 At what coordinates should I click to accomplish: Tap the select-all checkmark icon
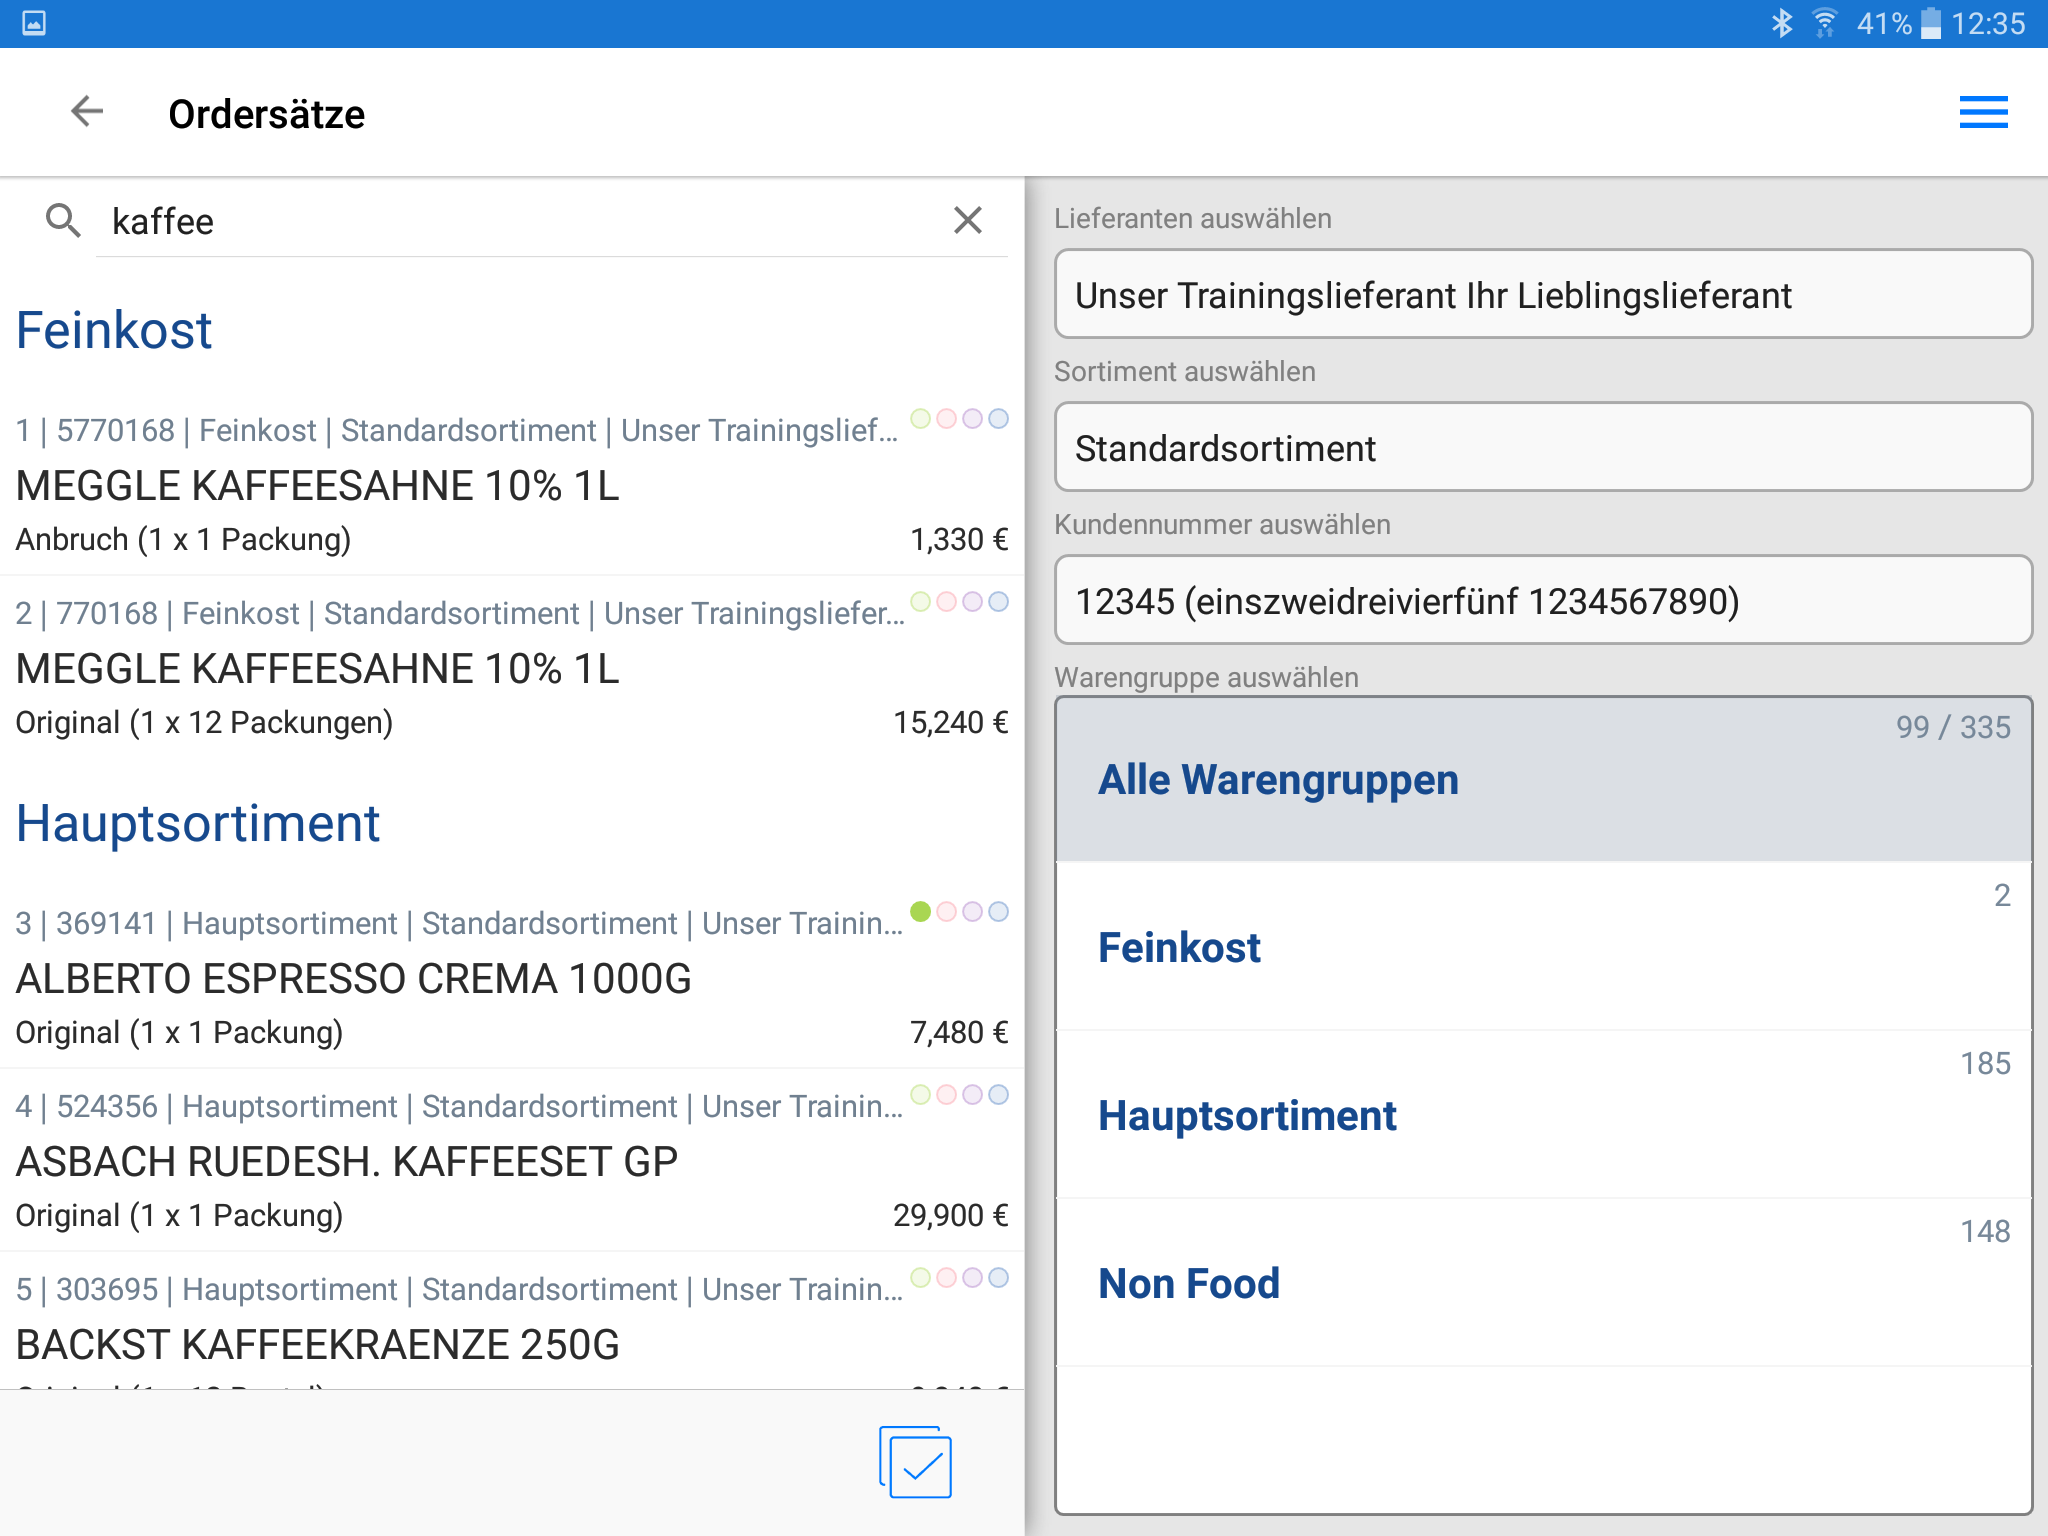916,1462
